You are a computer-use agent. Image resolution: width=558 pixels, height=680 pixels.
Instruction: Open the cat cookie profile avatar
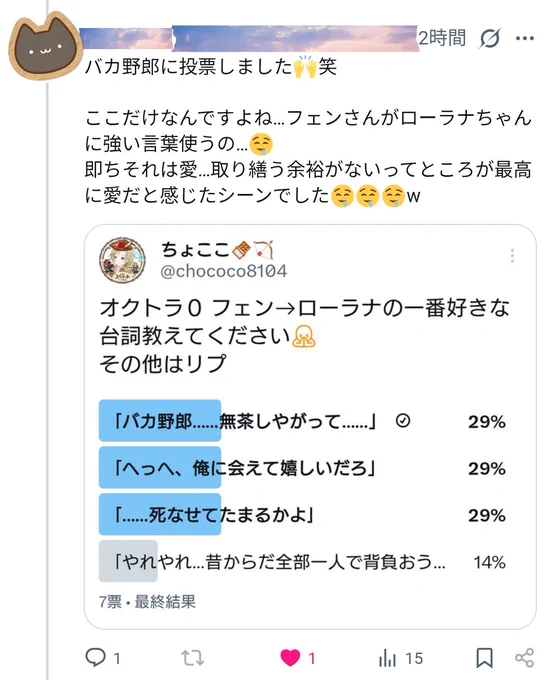coord(45,47)
